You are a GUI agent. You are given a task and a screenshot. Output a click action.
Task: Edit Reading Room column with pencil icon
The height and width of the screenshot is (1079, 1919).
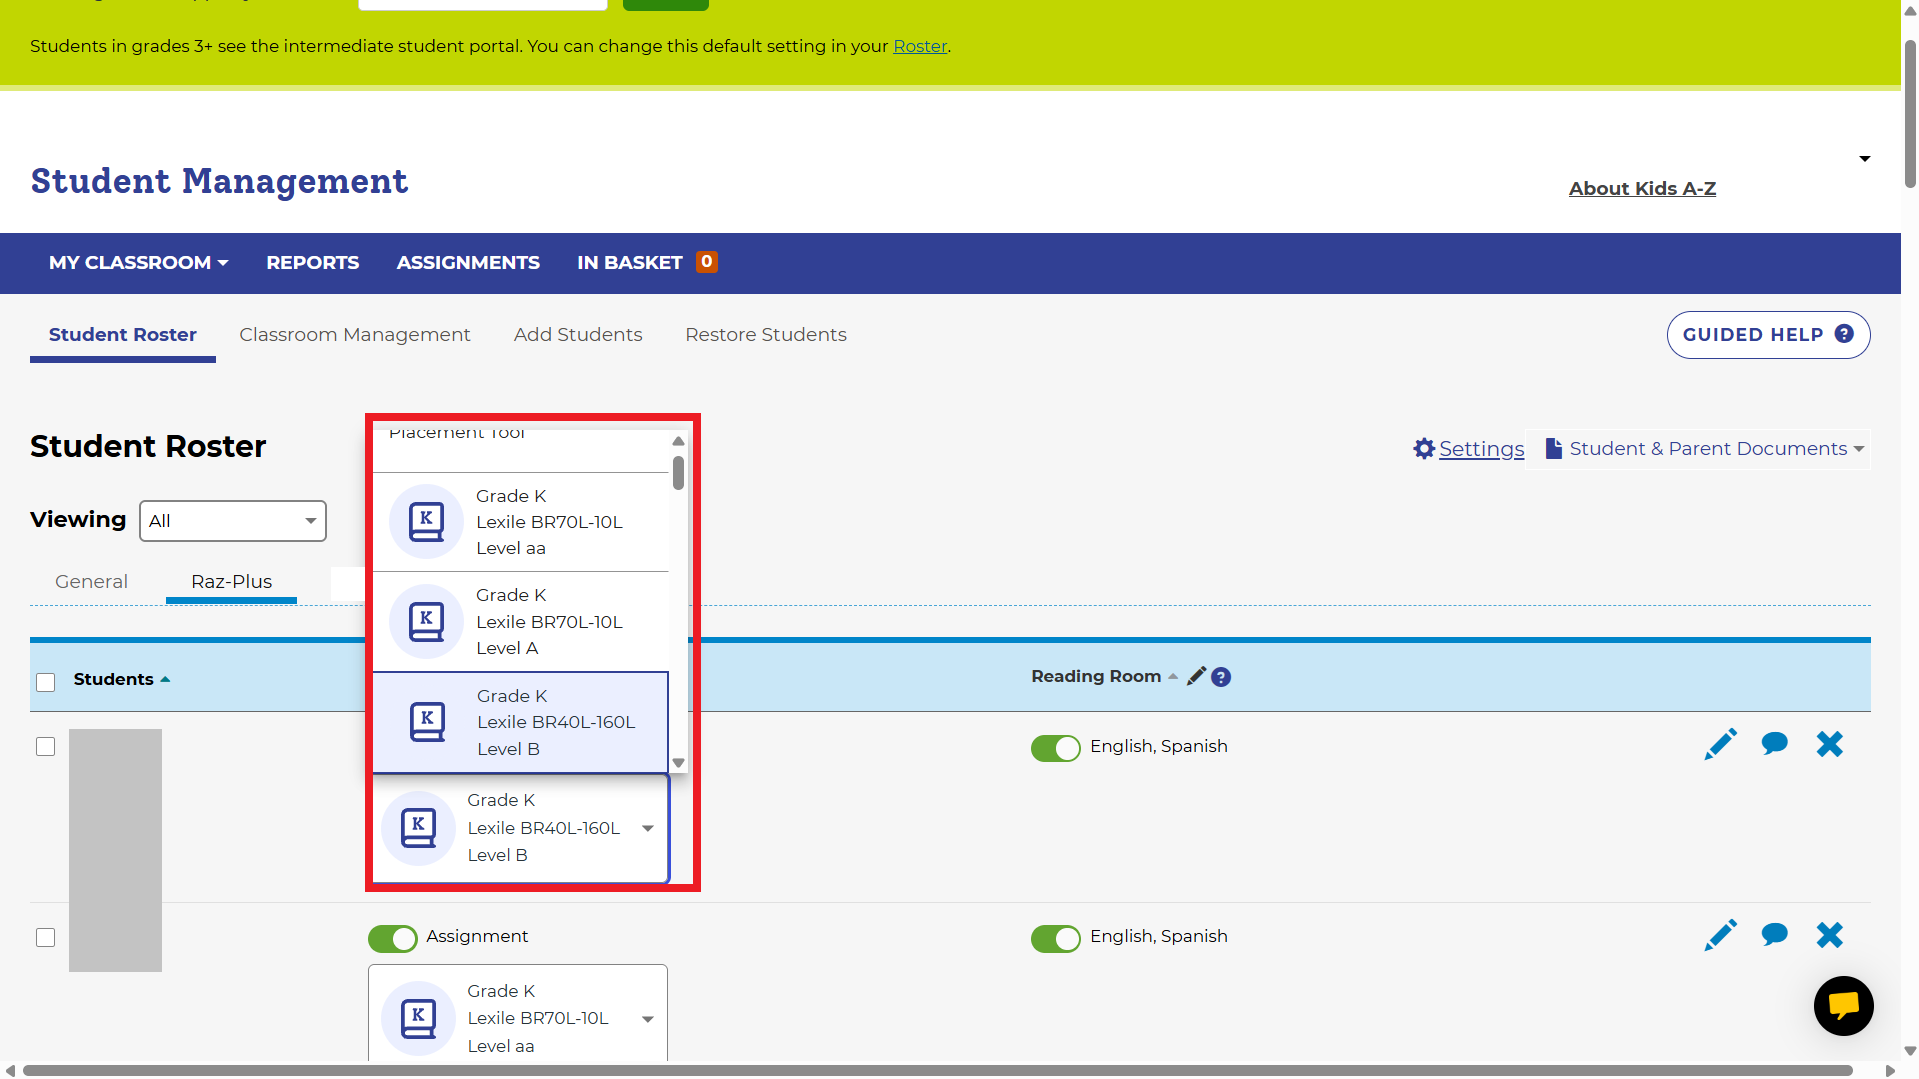point(1196,677)
